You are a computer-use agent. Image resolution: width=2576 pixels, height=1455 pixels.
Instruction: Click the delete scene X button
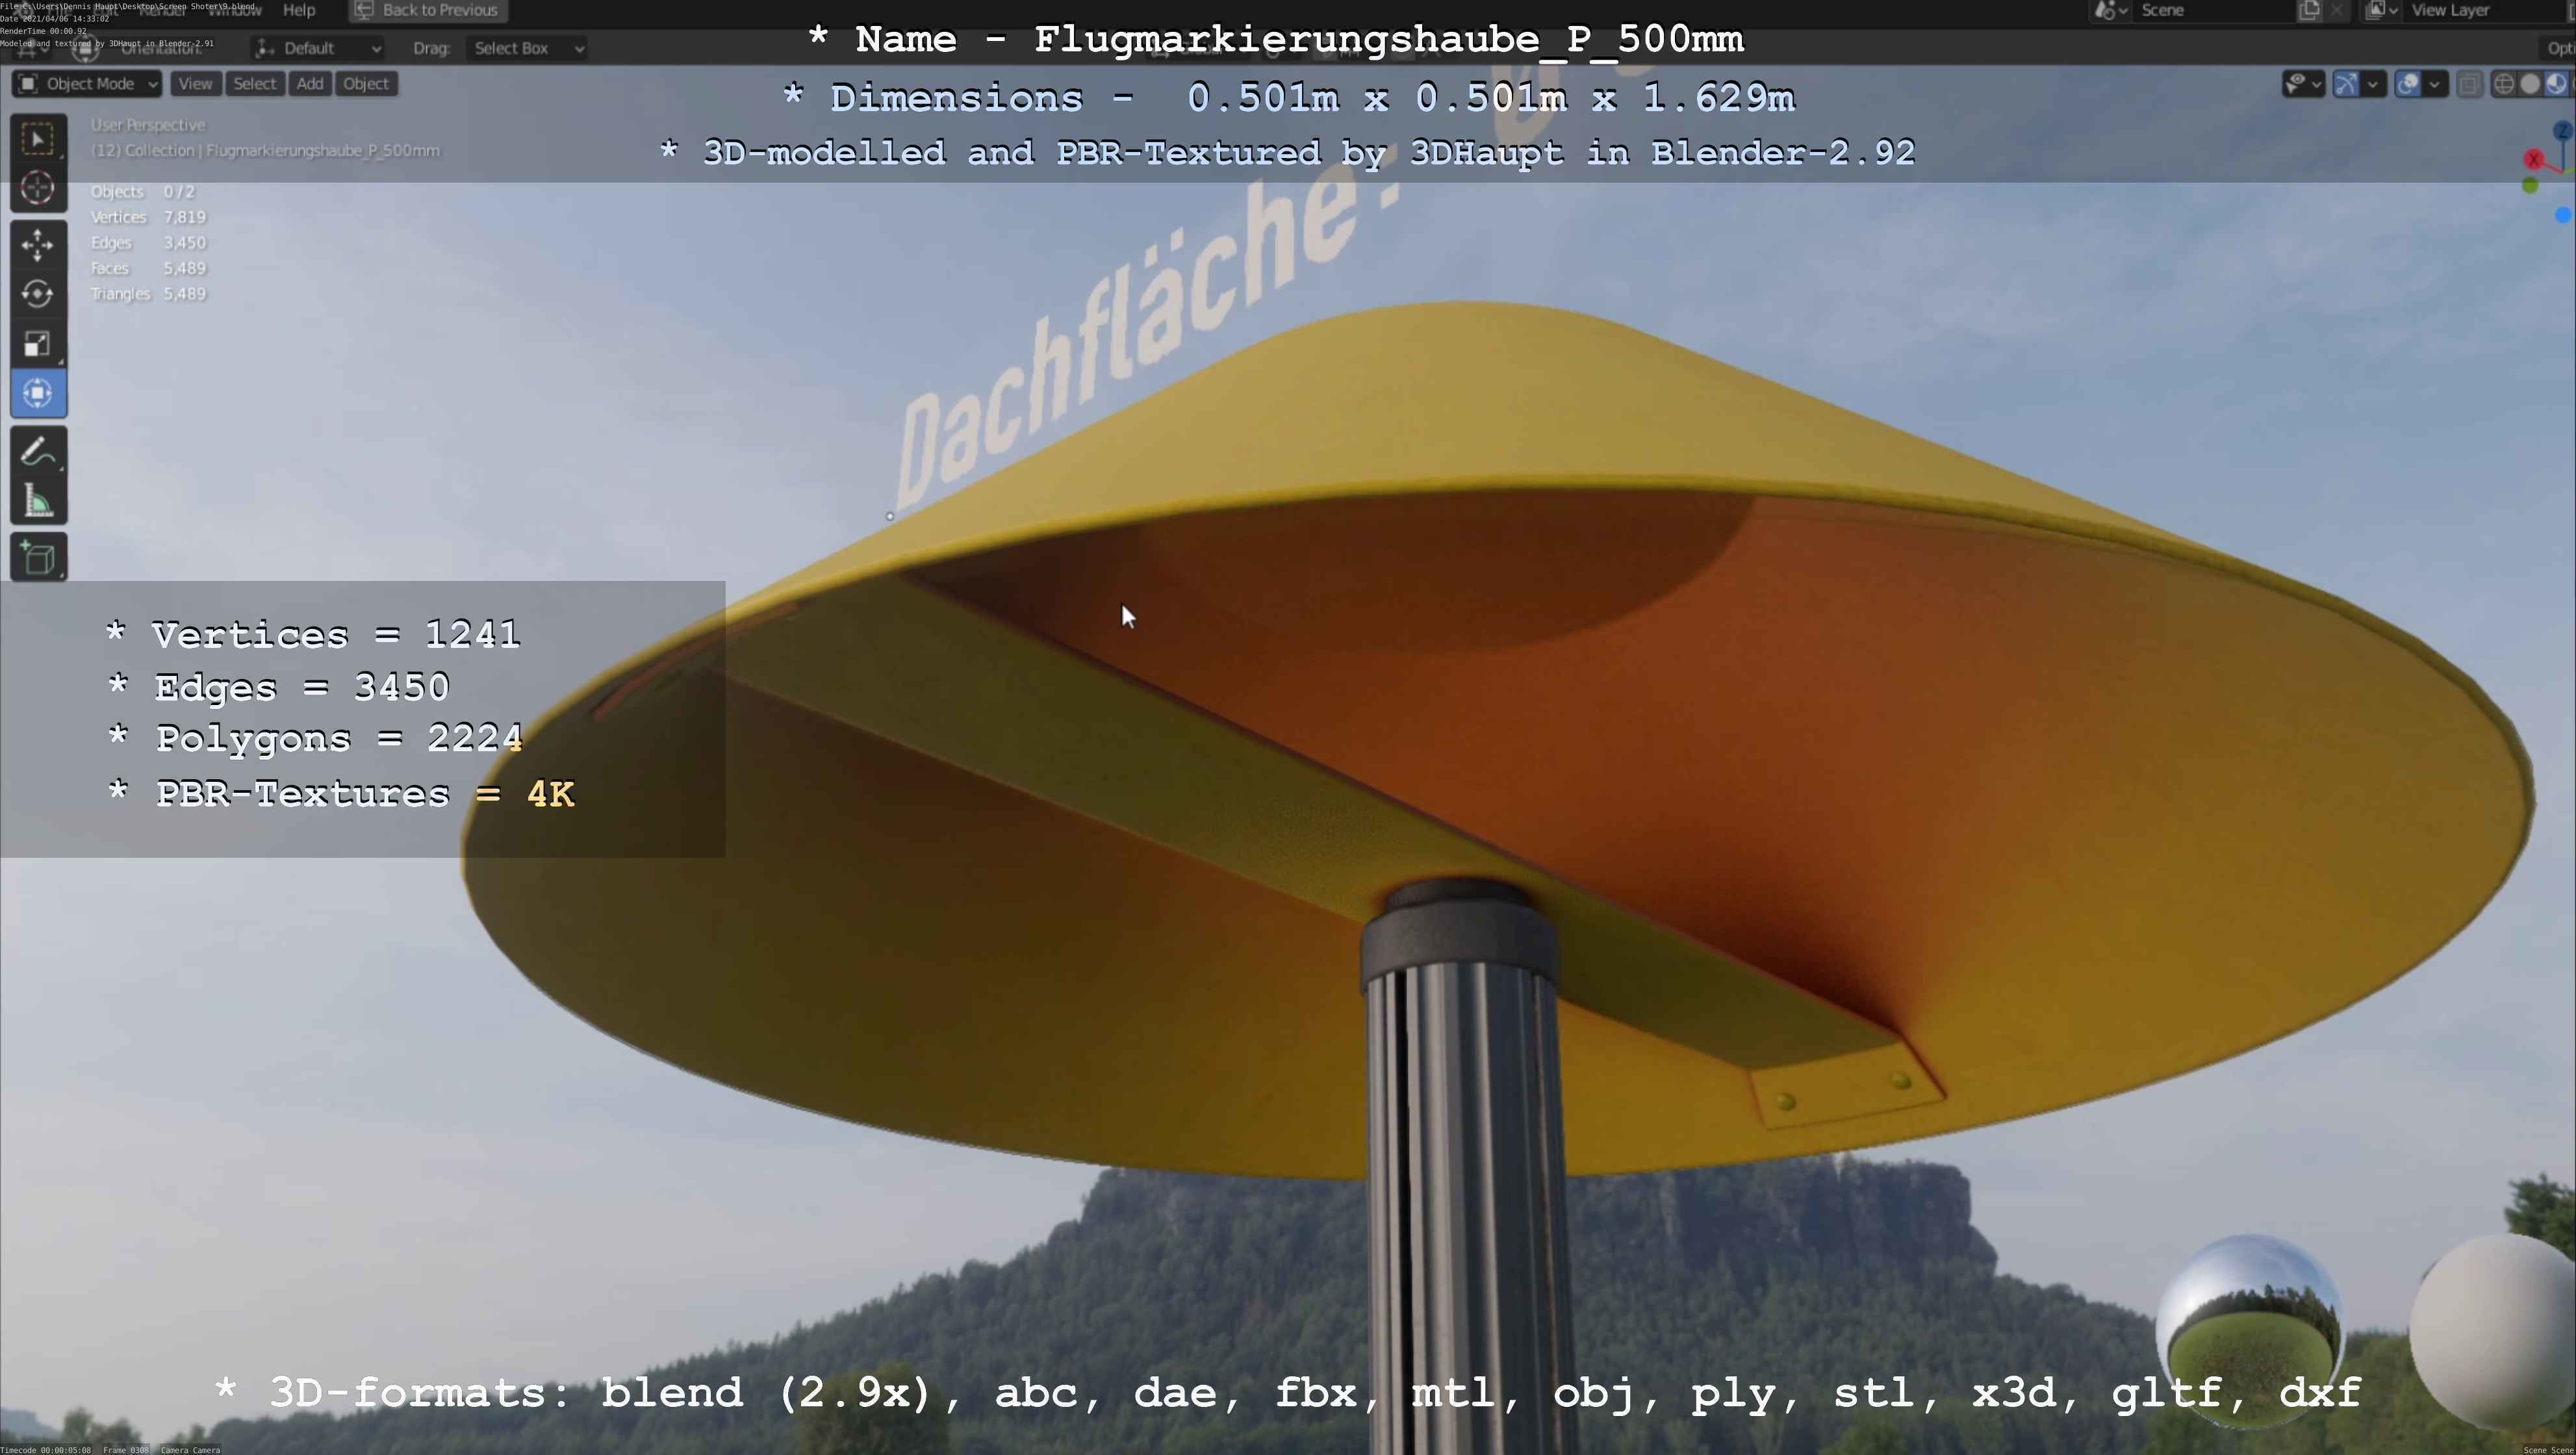(2336, 10)
